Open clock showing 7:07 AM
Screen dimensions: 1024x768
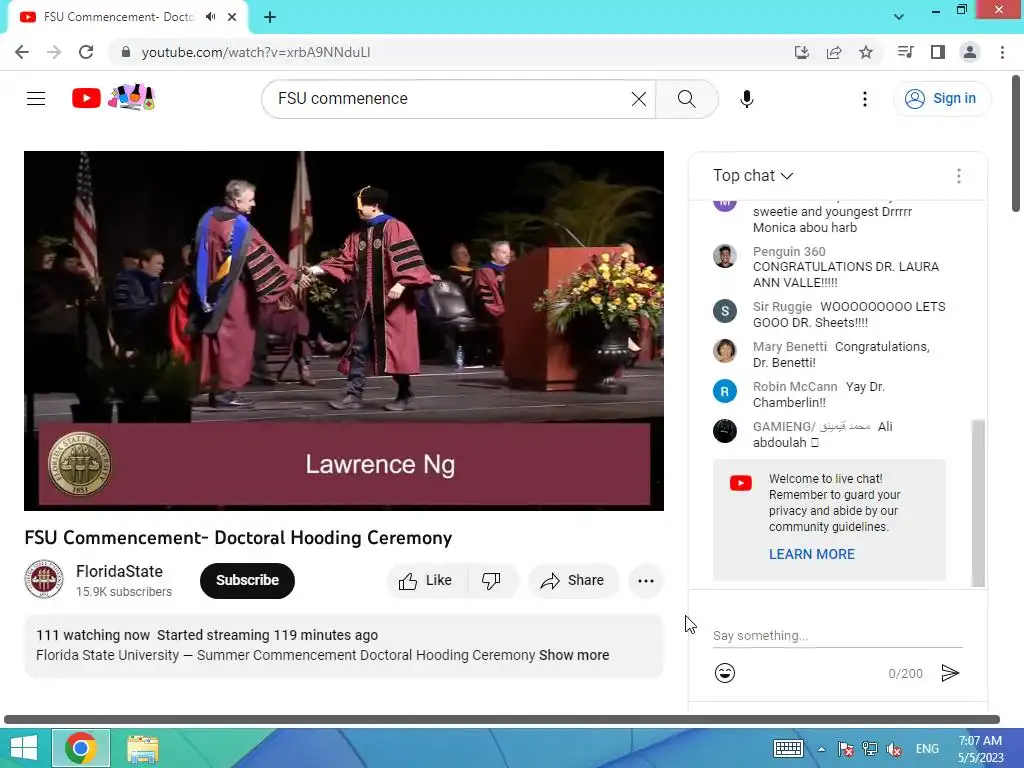point(980,748)
